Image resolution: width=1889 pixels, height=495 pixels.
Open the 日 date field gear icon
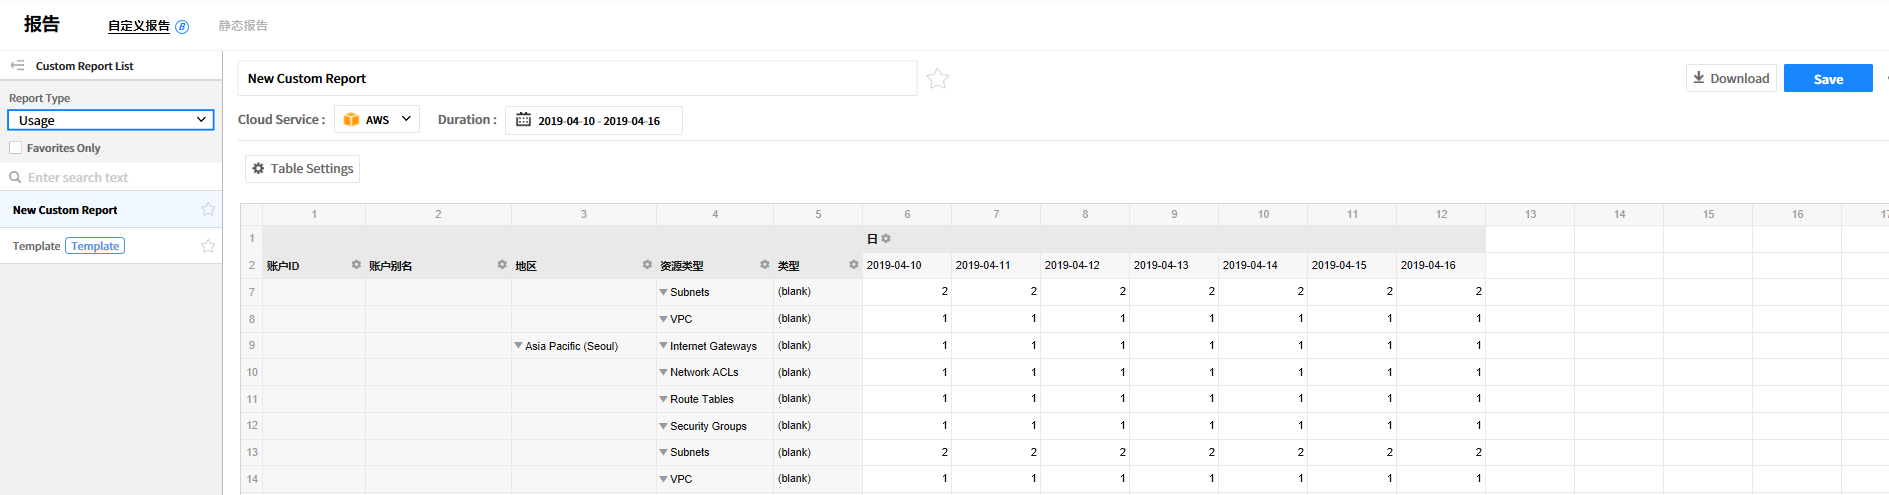coord(886,238)
